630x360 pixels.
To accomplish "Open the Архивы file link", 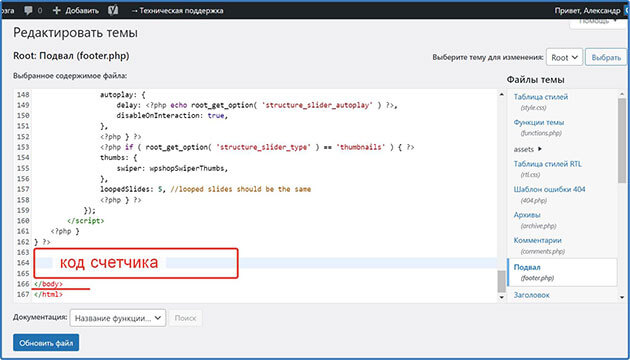I will tap(527, 215).
